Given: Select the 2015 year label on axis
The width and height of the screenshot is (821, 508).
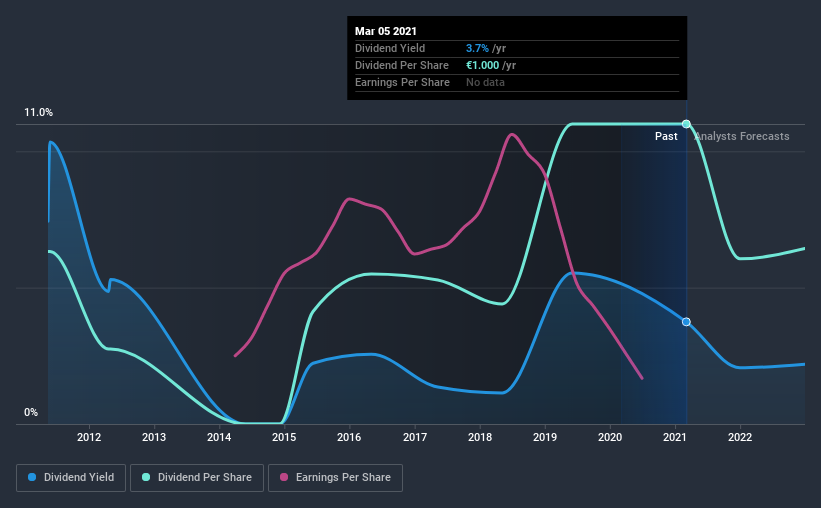Looking at the screenshot, I should pos(284,437).
